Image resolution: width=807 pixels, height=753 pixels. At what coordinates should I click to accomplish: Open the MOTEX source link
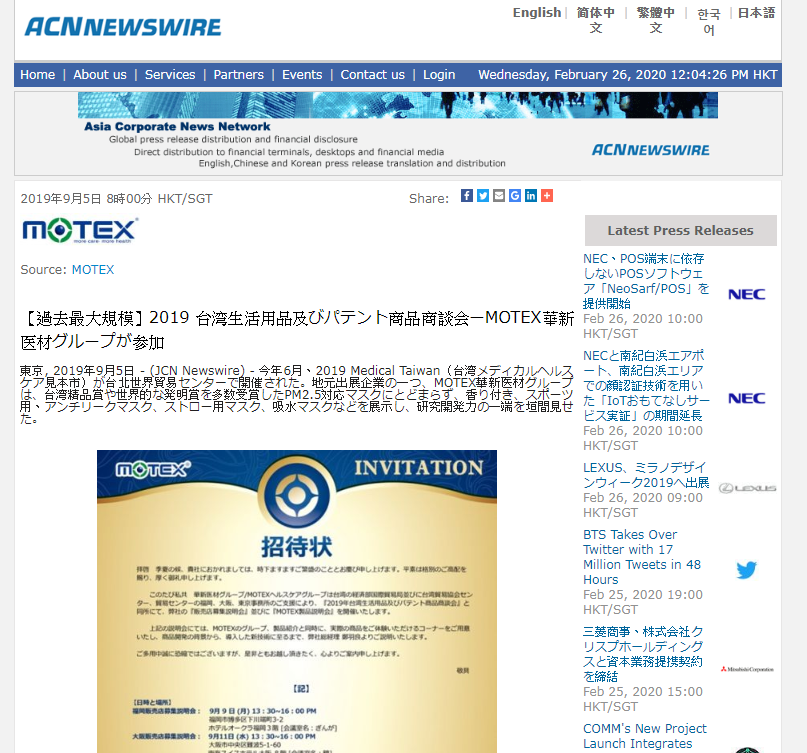point(93,270)
